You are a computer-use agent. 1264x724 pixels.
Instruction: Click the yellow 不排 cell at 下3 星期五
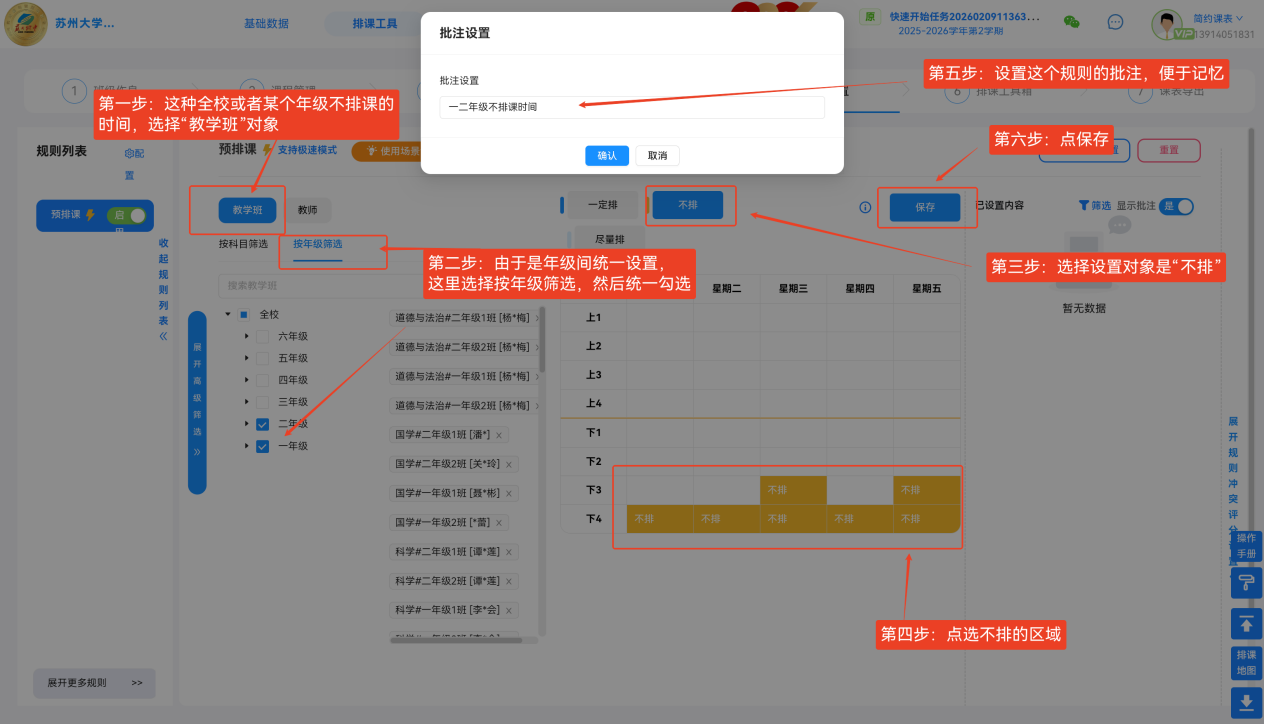coord(926,490)
